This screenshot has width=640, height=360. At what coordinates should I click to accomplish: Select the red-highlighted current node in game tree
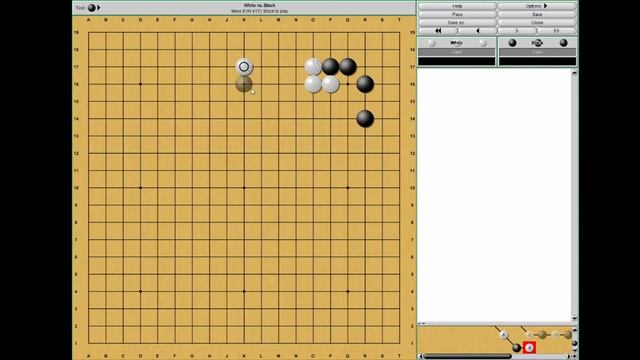[x=529, y=348]
